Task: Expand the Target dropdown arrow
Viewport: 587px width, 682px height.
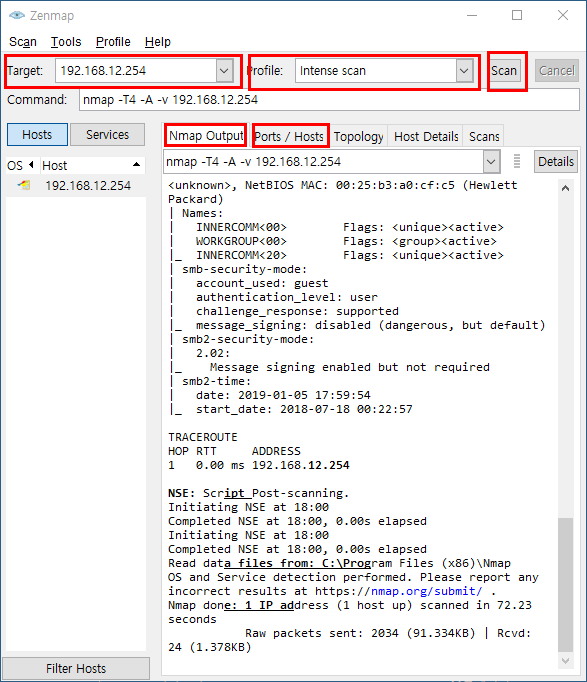Action: click(224, 70)
